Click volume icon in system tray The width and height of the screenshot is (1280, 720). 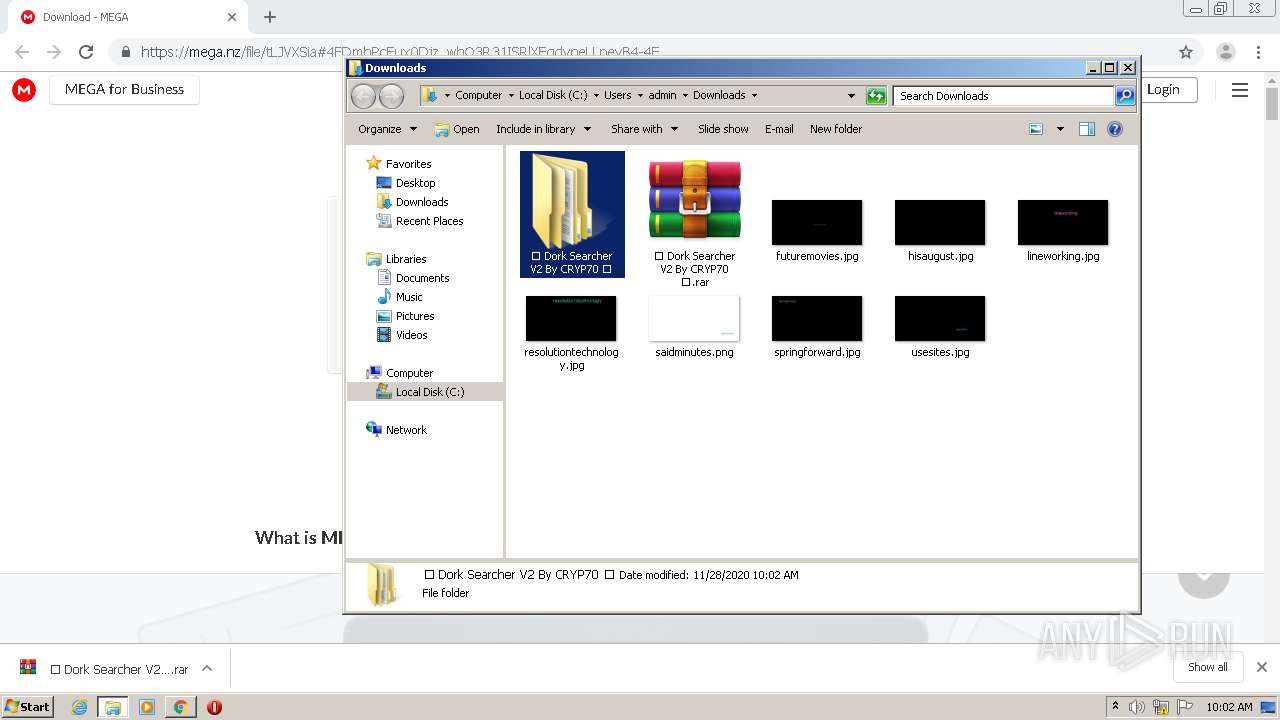tap(1137, 707)
